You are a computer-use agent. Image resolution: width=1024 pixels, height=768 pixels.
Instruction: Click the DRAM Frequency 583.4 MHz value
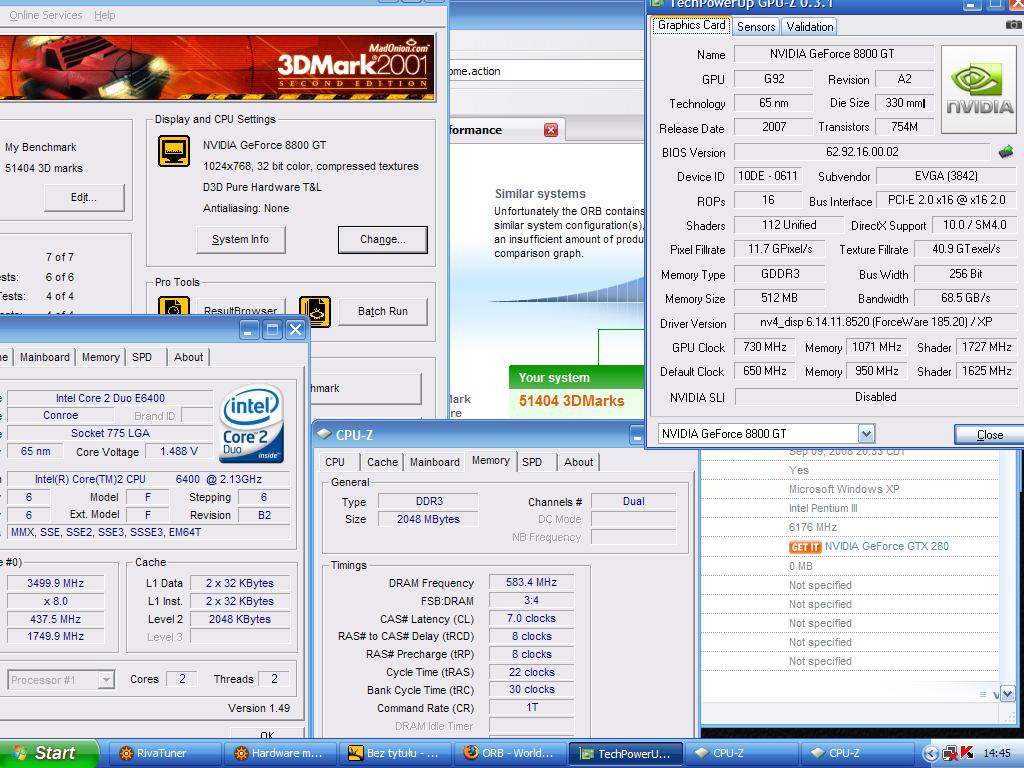pos(531,583)
